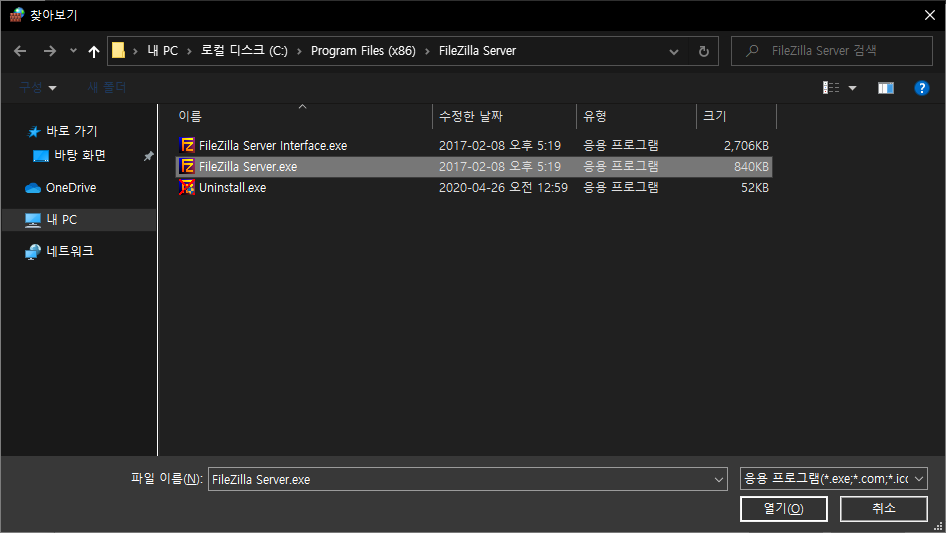Screen dimensions: 946x533
Task: Expand the address bar history dropdown
Action: tap(674, 52)
